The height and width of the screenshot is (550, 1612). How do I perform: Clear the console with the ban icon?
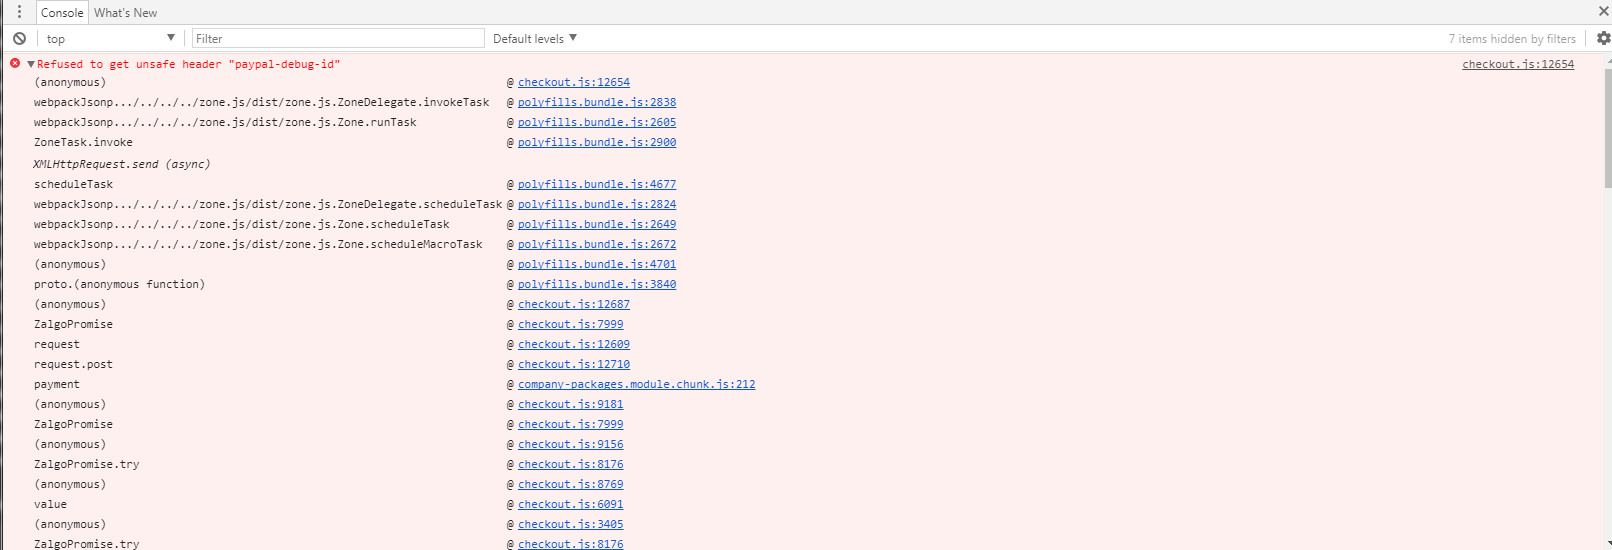click(19, 38)
